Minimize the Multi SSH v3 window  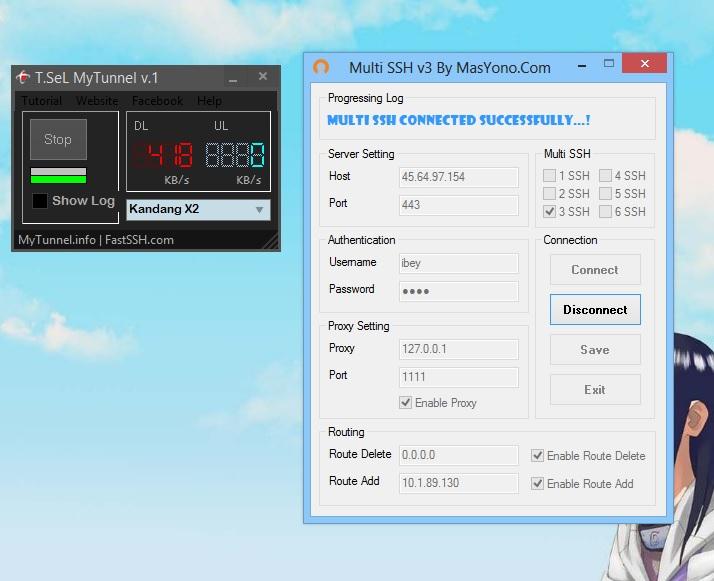point(581,66)
